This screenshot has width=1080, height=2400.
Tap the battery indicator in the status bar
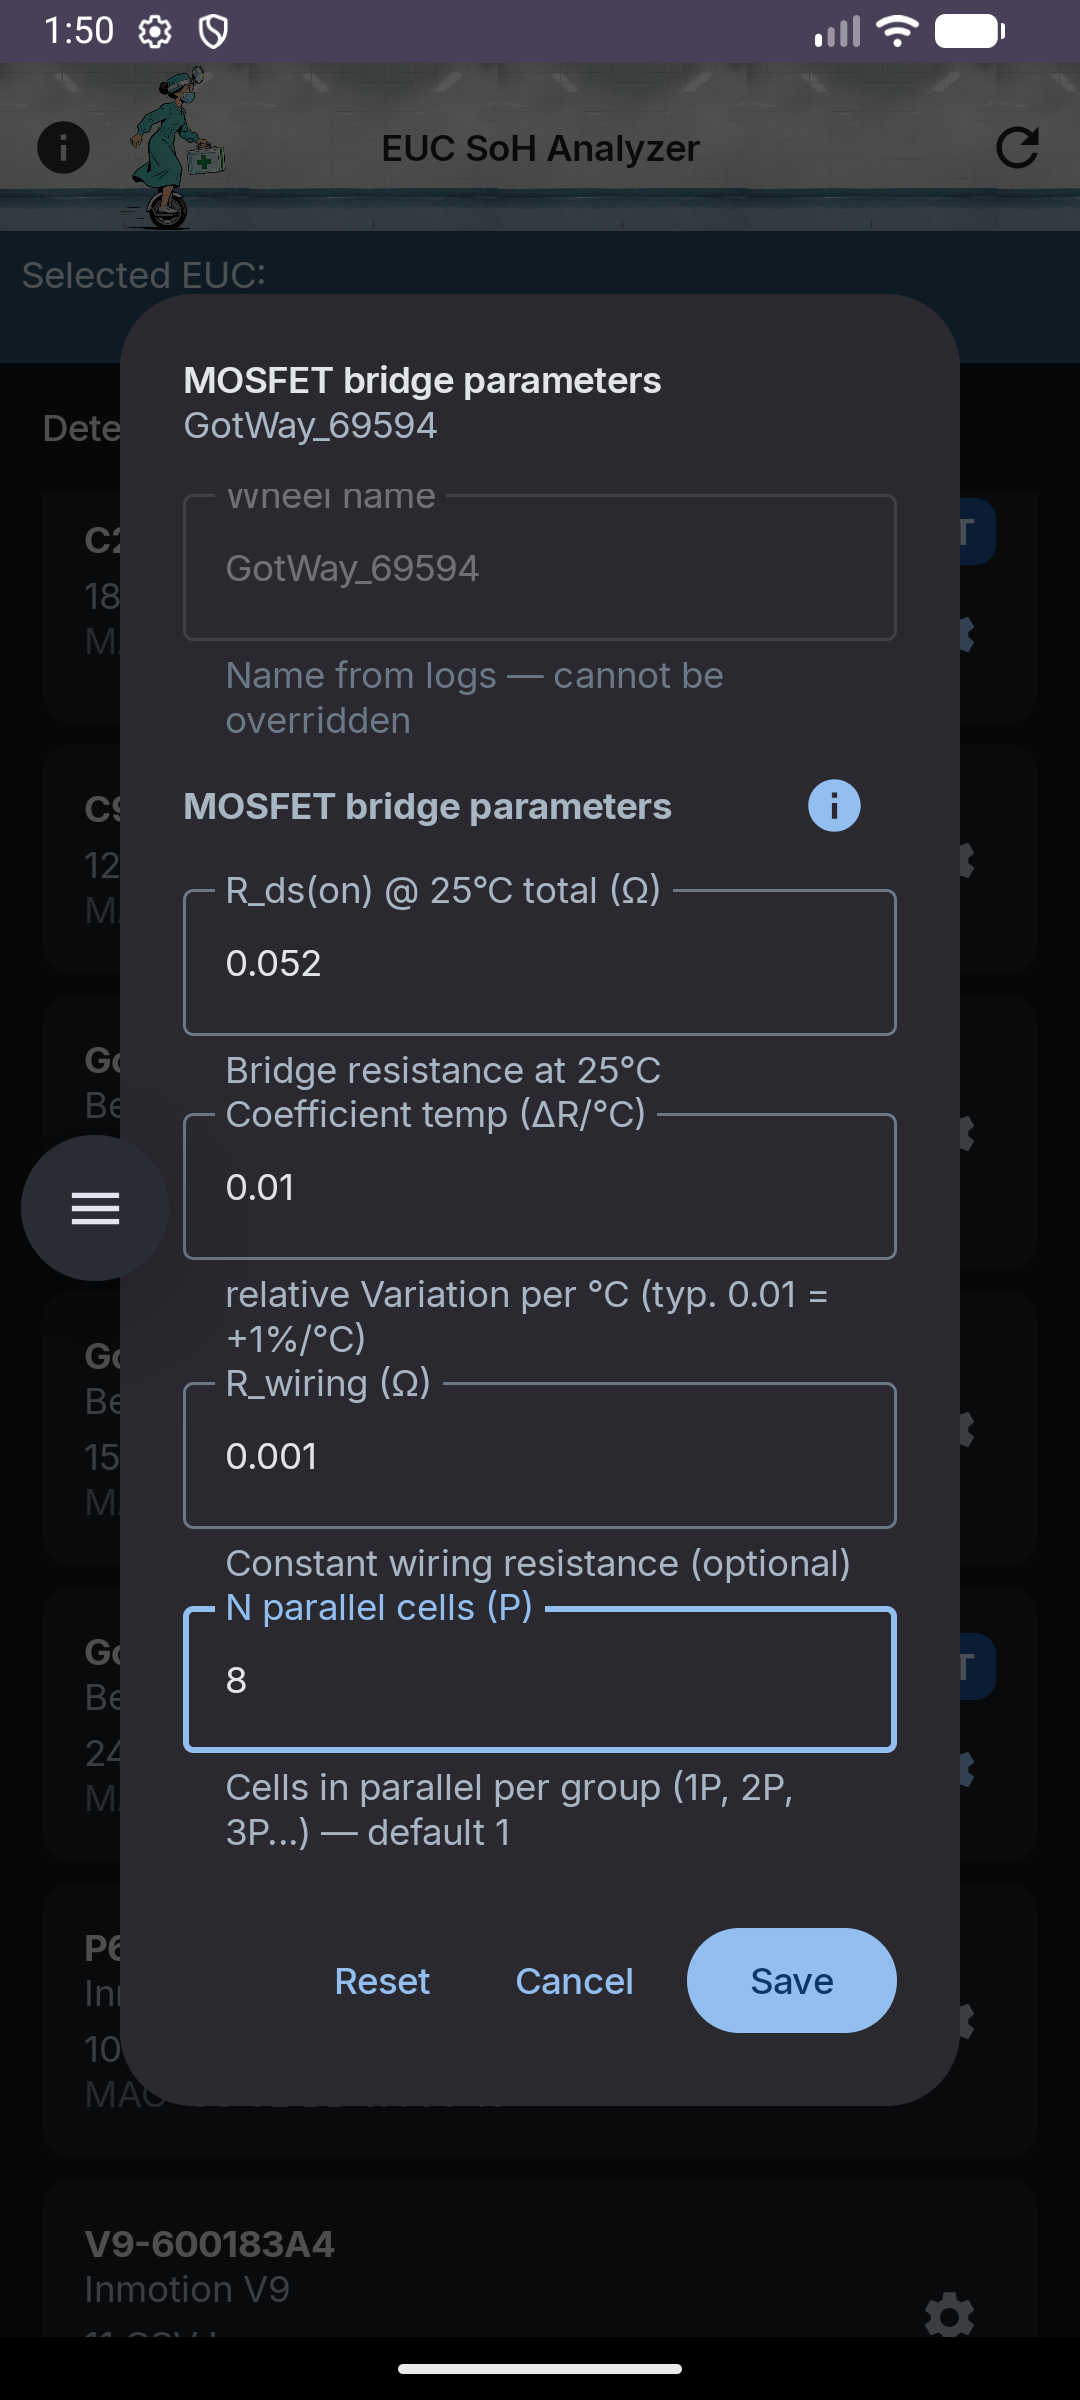point(970,31)
